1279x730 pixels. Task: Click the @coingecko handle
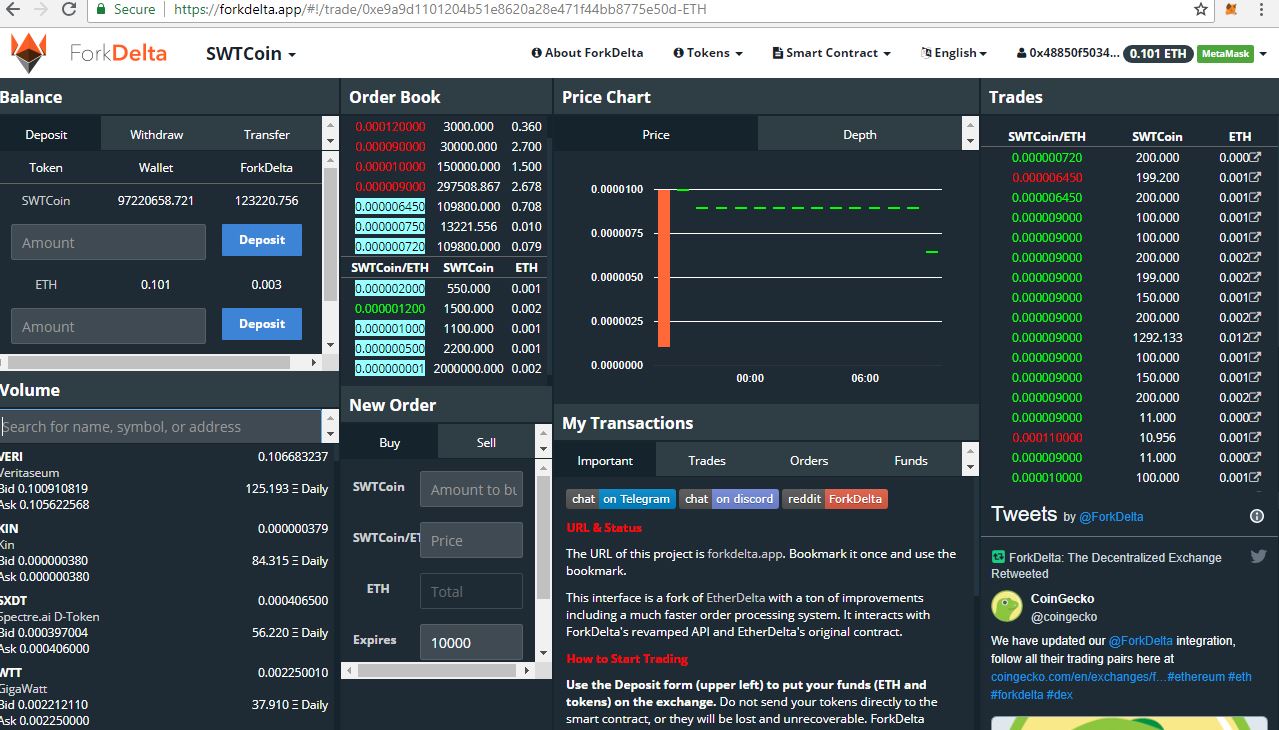click(1064, 617)
